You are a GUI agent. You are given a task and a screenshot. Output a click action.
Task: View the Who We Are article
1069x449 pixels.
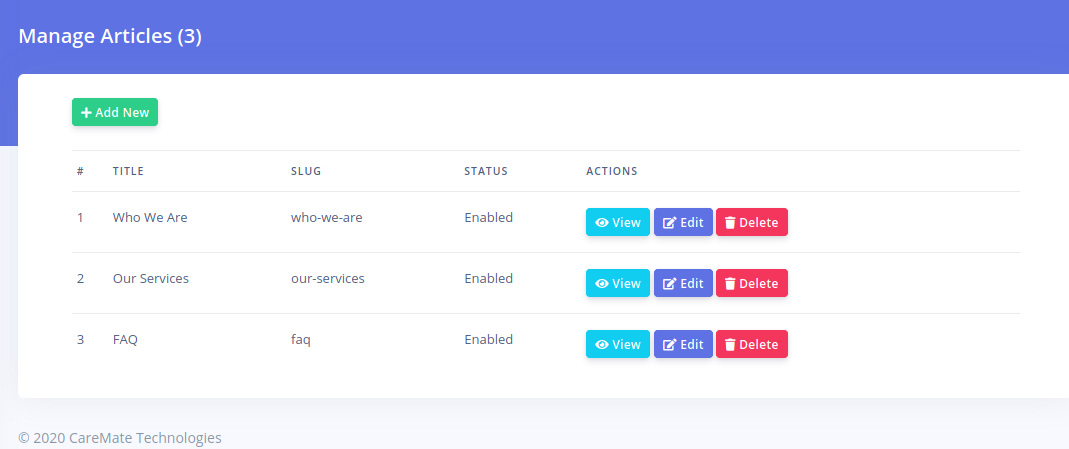(617, 222)
